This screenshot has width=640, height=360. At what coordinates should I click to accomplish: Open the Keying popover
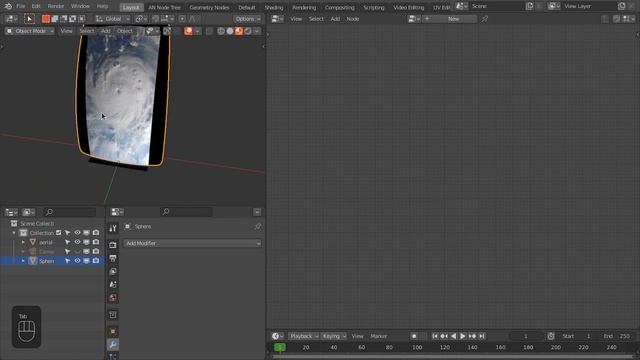point(334,336)
